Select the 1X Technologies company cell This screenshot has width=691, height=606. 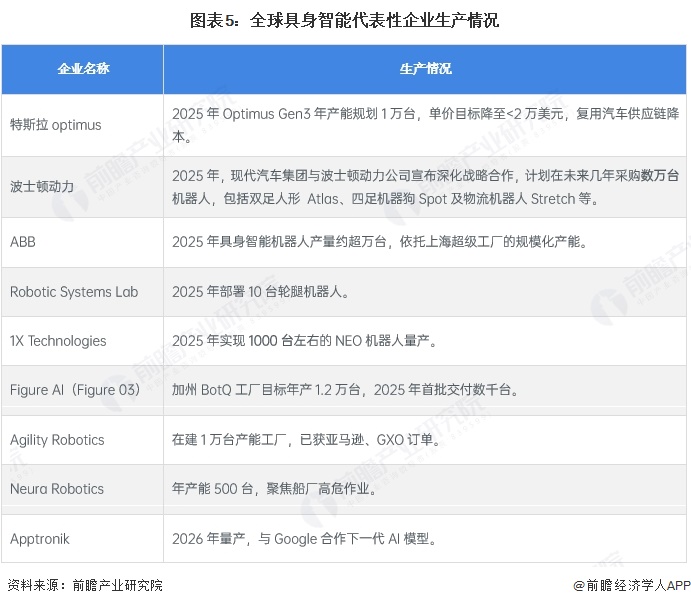pos(82,341)
